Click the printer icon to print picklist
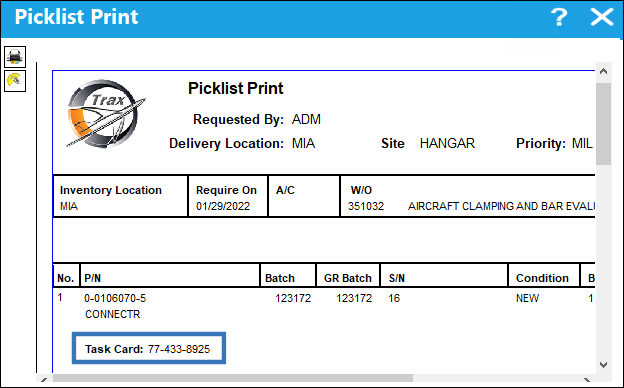The height and width of the screenshot is (388, 624). click(x=15, y=57)
